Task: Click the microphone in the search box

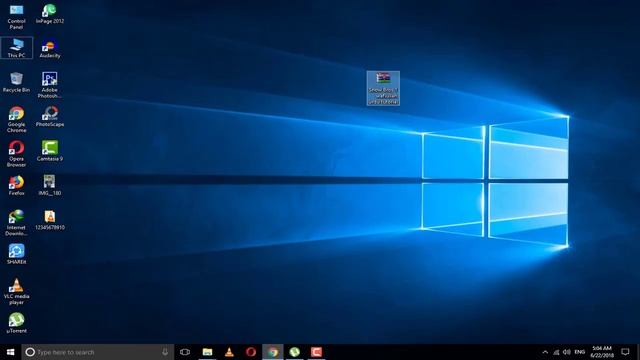Action: coord(165,352)
